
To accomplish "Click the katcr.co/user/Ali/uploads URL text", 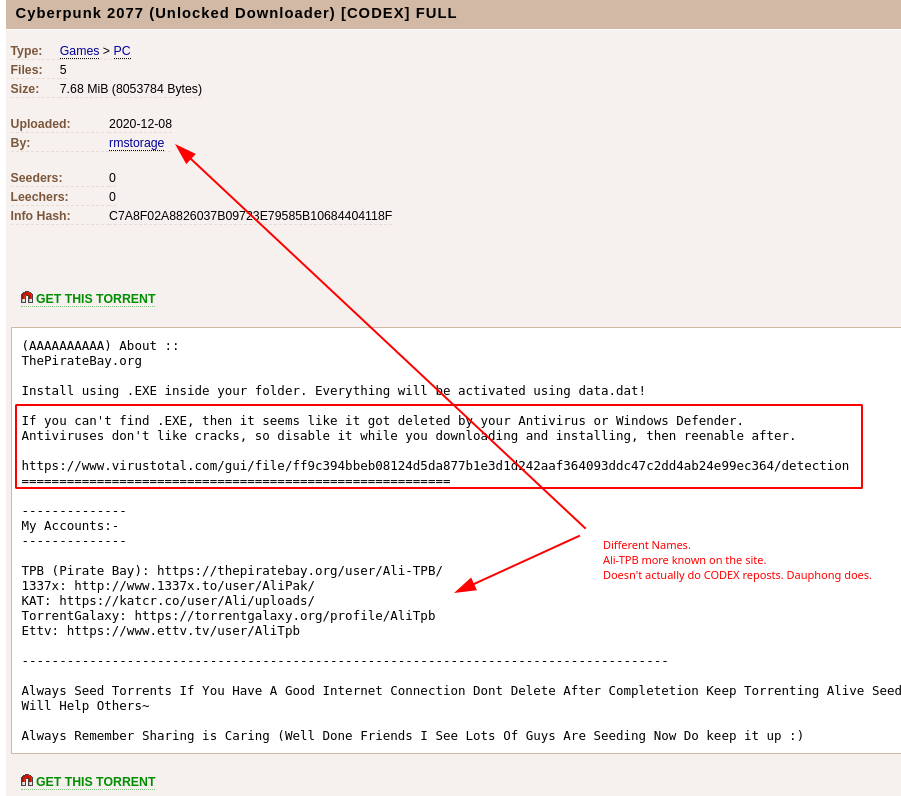I will [187, 601].
